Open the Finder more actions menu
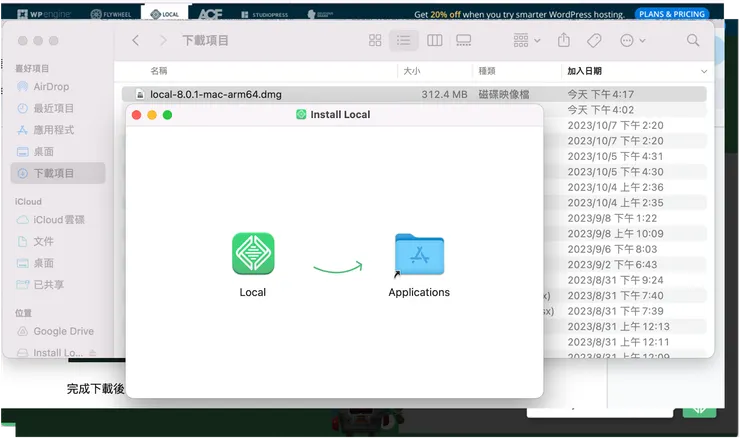The image size is (740, 438). click(632, 41)
